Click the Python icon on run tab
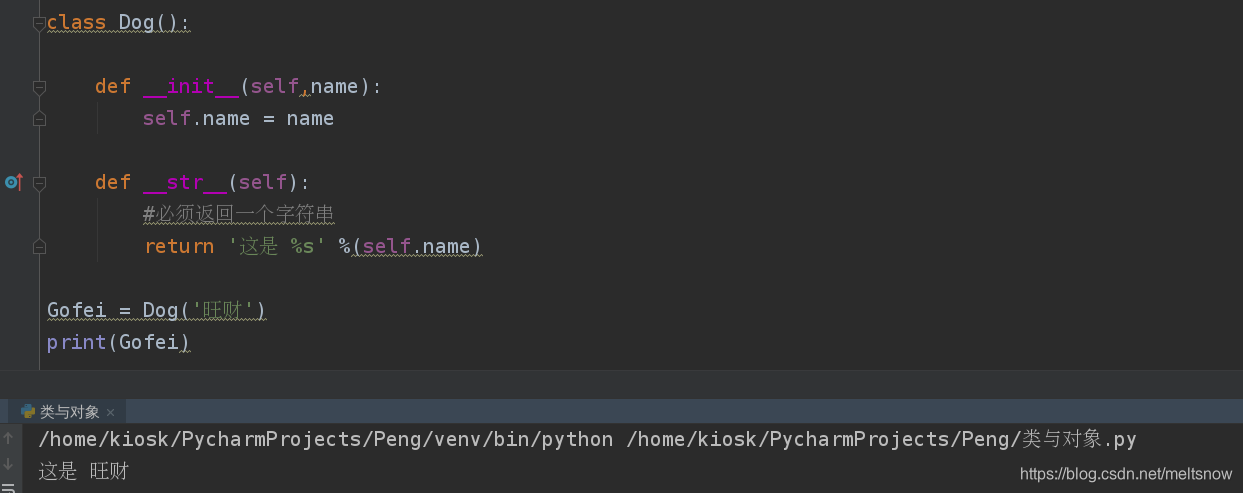 [x=28, y=411]
